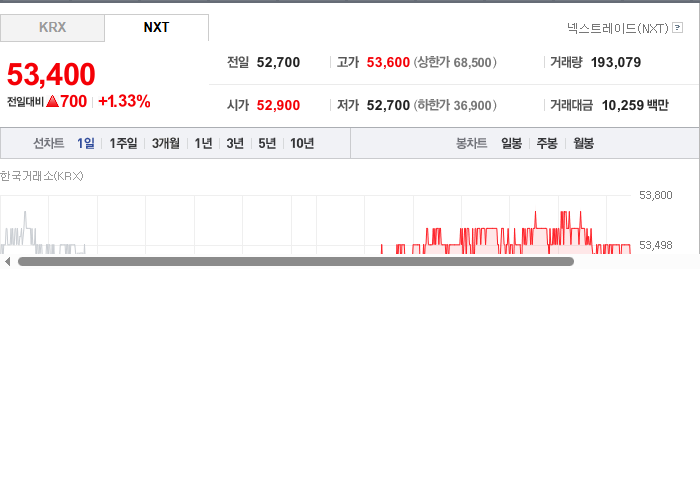Image resolution: width=700 pixels, height=490 pixels.
Task: Click the 선차트 label
Action: 49,143
